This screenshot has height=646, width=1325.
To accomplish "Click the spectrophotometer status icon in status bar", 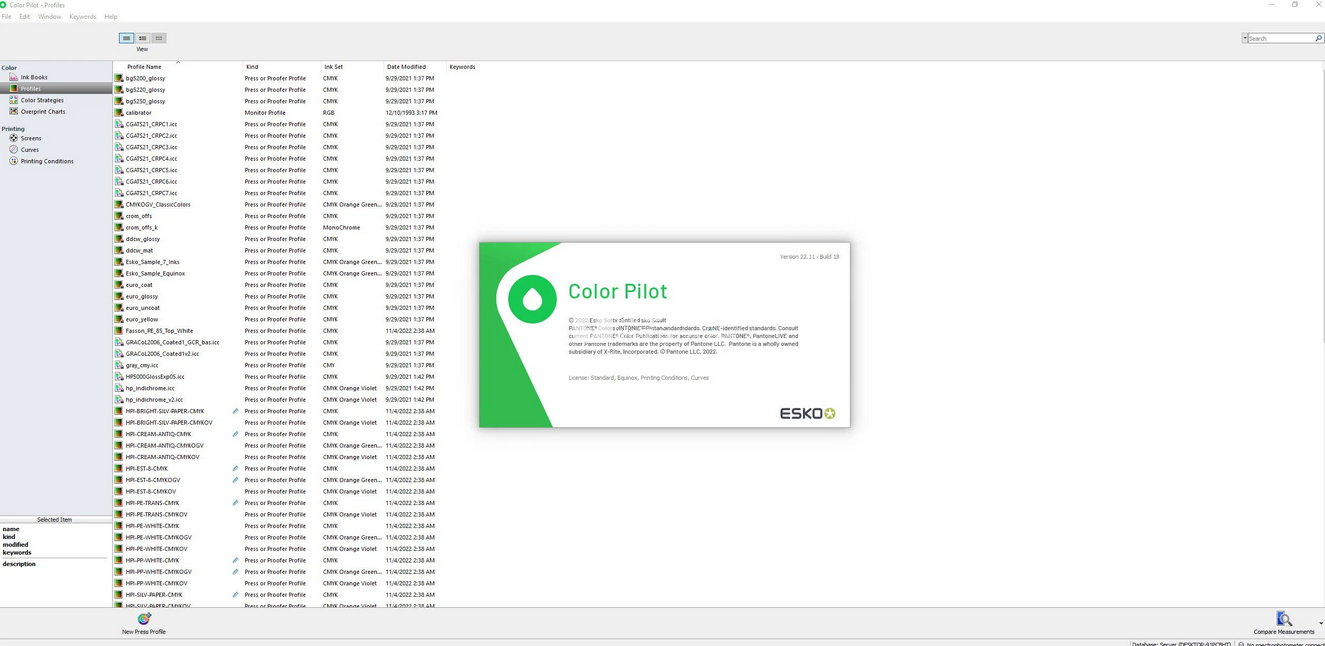I will (x=1241, y=644).
